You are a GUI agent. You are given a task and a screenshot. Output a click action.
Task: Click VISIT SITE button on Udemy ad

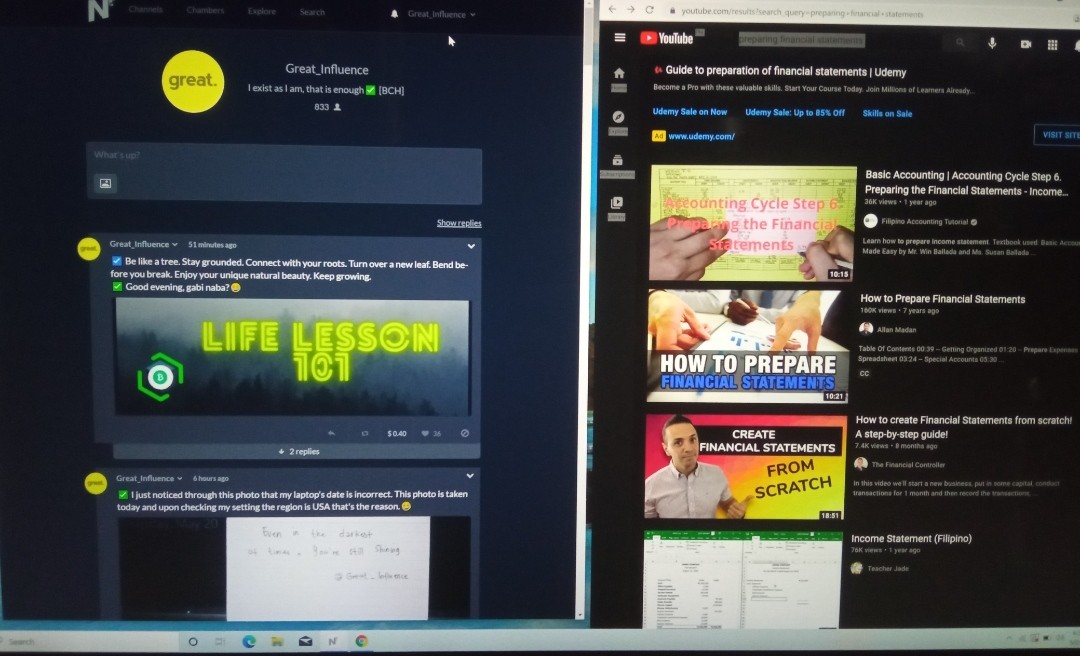(1059, 134)
